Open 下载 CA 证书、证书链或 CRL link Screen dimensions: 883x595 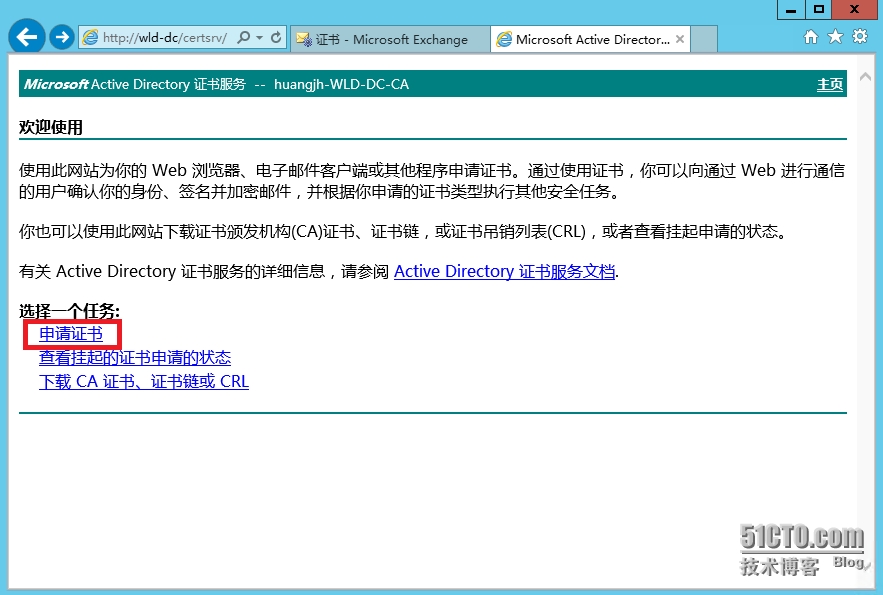(x=144, y=382)
